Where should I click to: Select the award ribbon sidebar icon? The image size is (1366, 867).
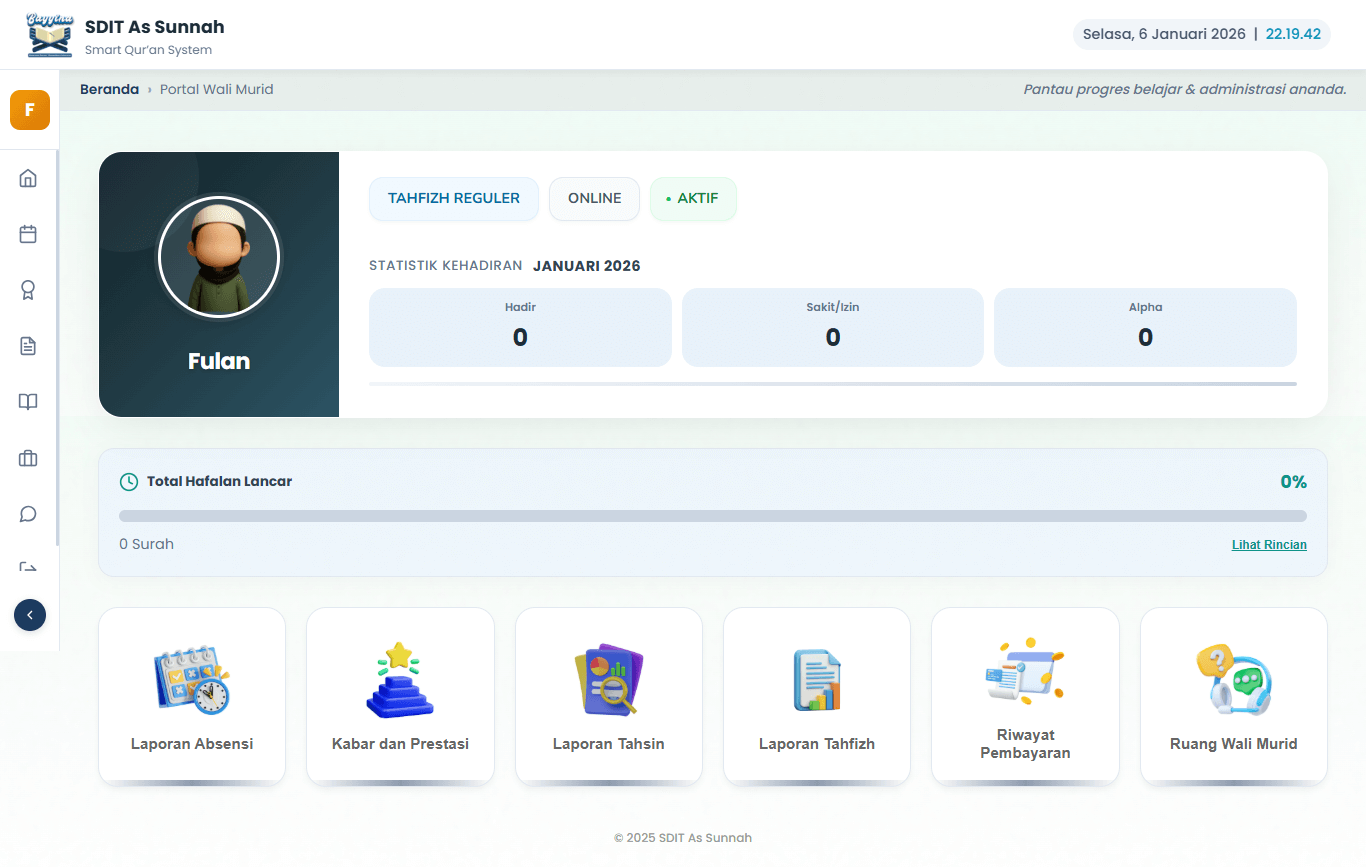28,291
